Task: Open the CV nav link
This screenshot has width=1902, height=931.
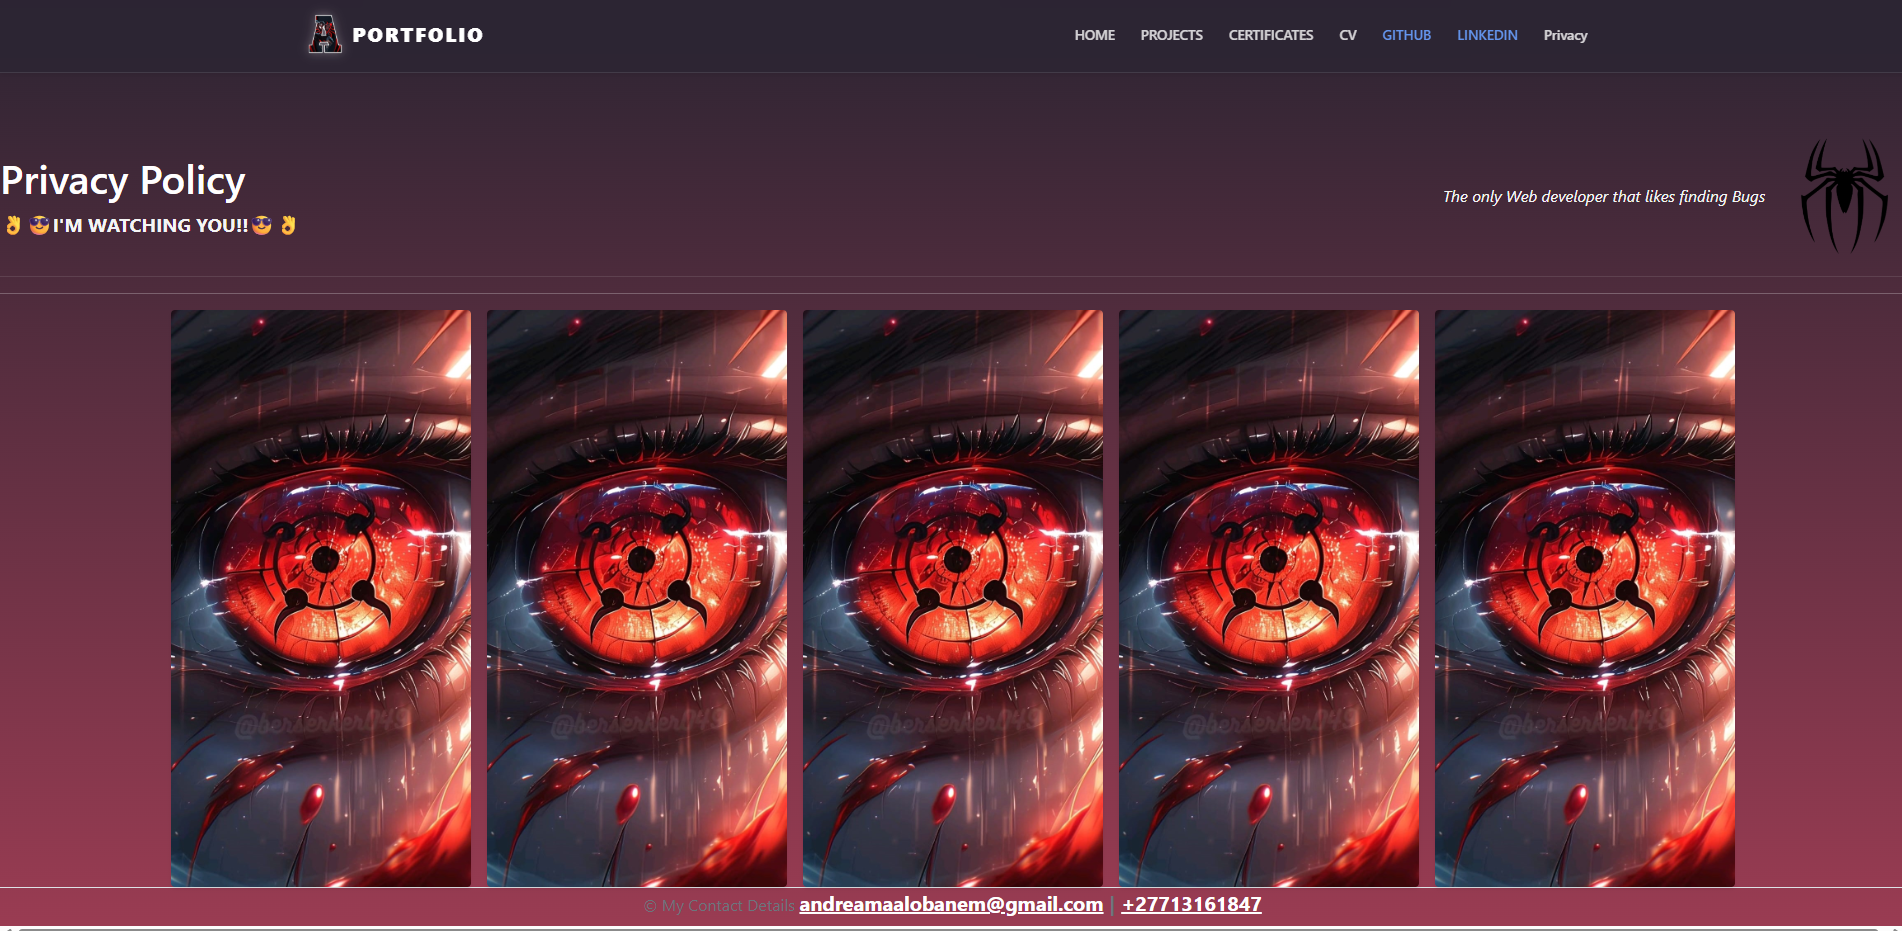Action: (x=1347, y=35)
